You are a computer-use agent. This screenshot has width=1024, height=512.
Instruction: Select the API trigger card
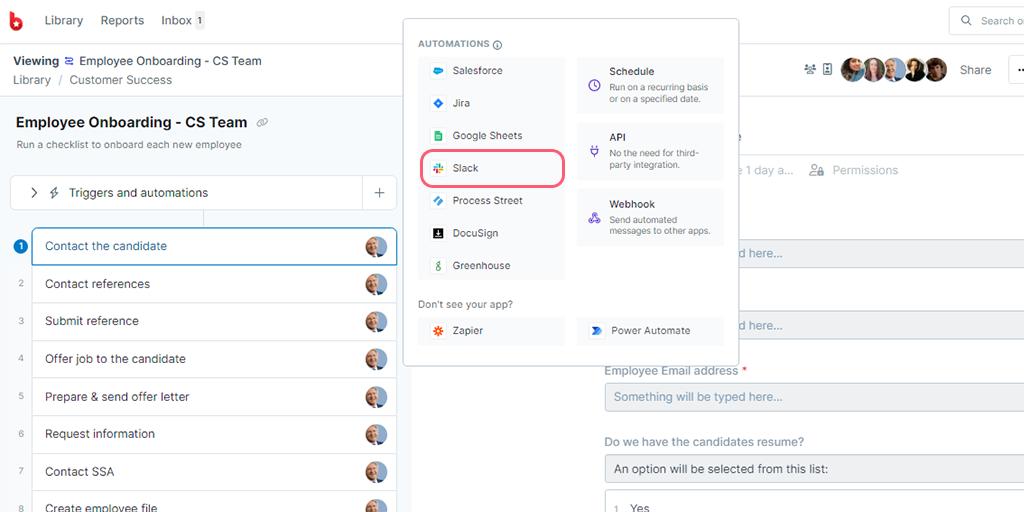pos(650,151)
